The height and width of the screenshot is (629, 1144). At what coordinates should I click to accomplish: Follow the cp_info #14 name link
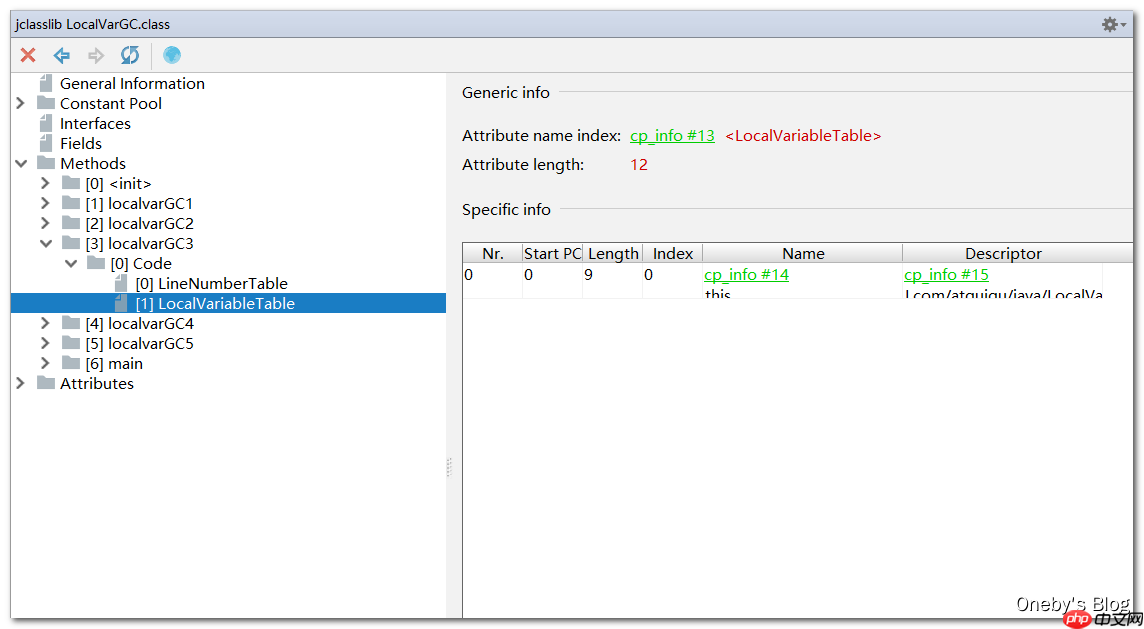pos(746,275)
